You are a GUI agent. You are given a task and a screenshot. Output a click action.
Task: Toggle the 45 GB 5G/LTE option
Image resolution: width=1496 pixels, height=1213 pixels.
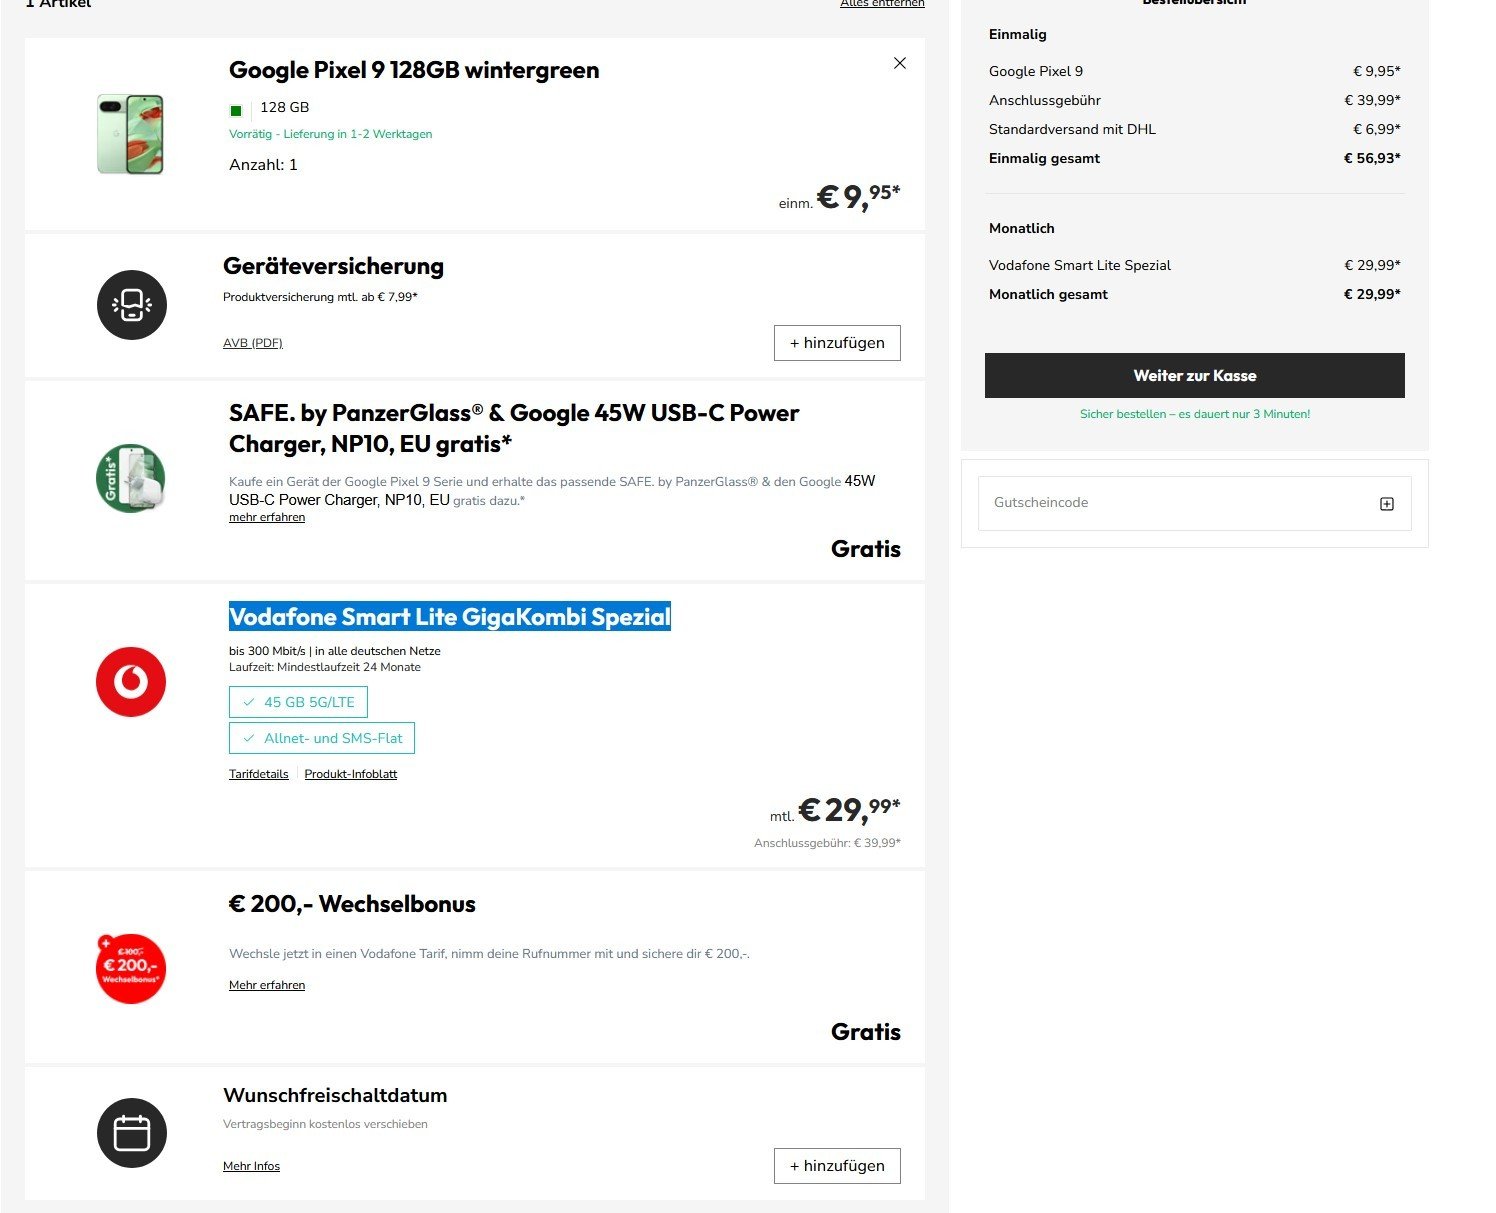298,702
